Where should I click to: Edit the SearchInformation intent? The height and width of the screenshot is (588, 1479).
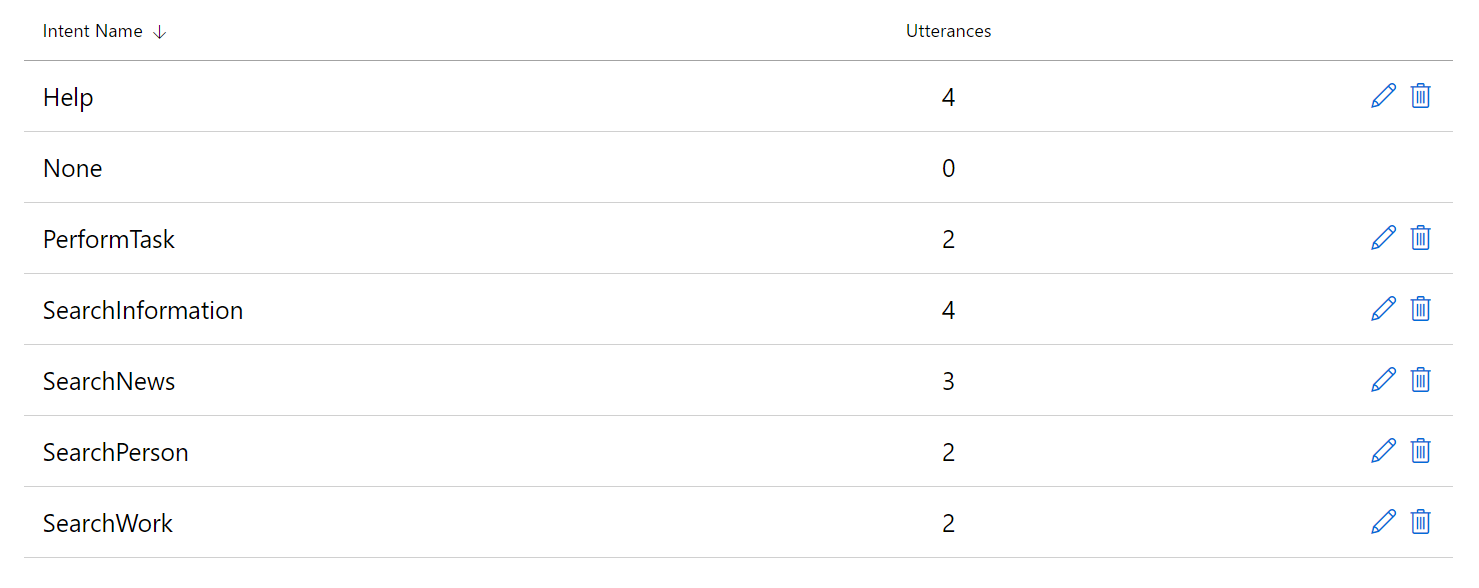pyautogui.click(x=1383, y=309)
